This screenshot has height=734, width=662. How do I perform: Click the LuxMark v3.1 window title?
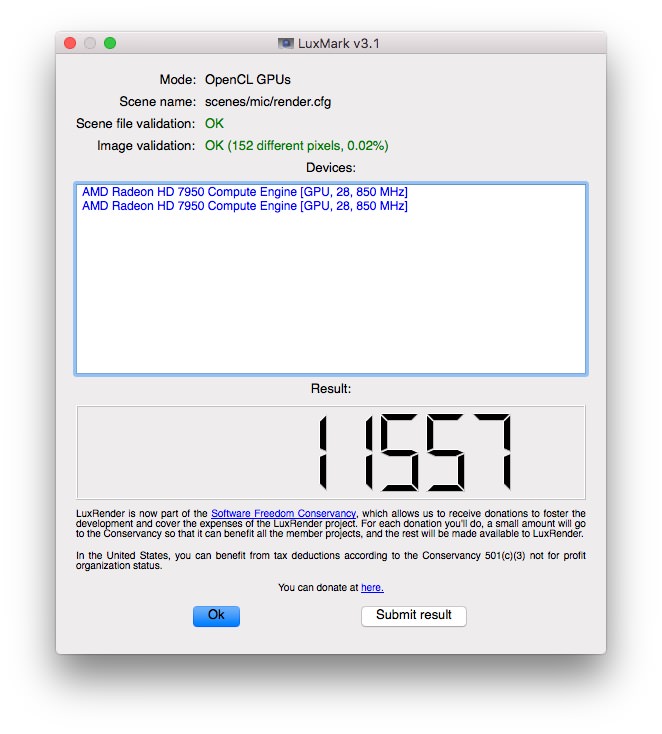pyautogui.click(x=338, y=44)
